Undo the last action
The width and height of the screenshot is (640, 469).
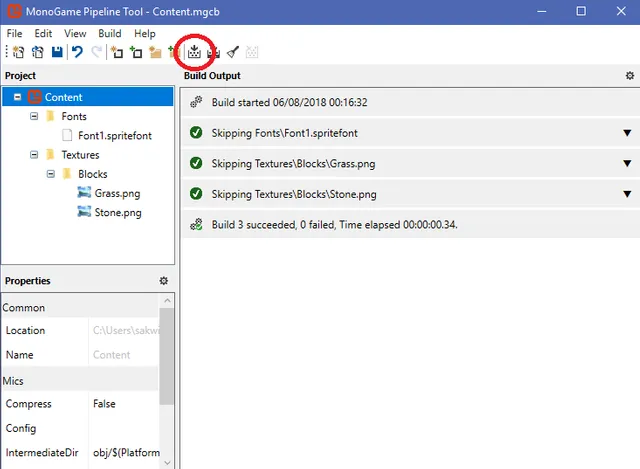pyautogui.click(x=77, y=52)
